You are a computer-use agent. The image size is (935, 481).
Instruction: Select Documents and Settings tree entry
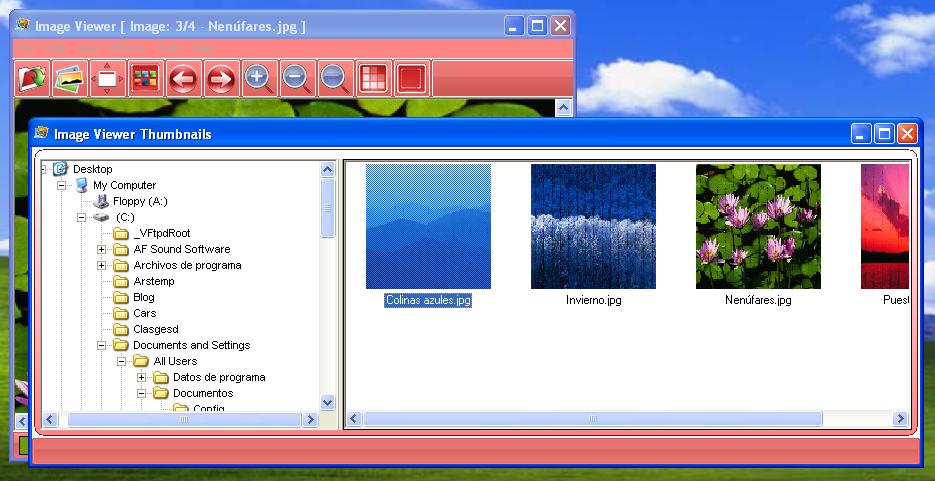point(191,345)
